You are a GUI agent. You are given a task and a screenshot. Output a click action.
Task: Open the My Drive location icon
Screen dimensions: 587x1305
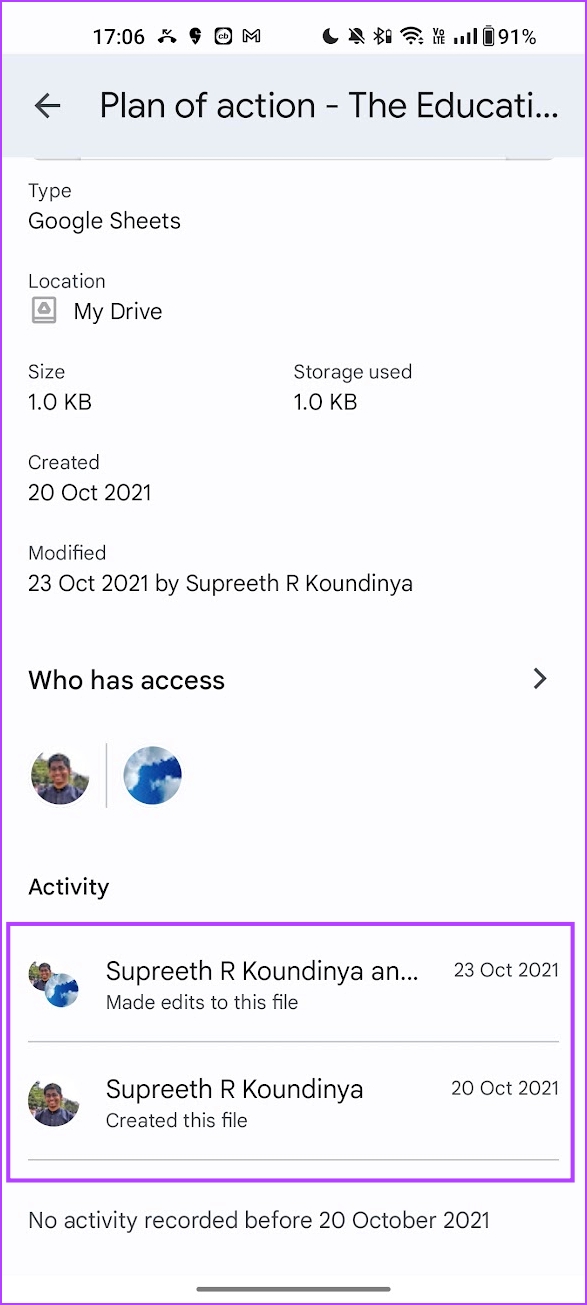[43, 311]
